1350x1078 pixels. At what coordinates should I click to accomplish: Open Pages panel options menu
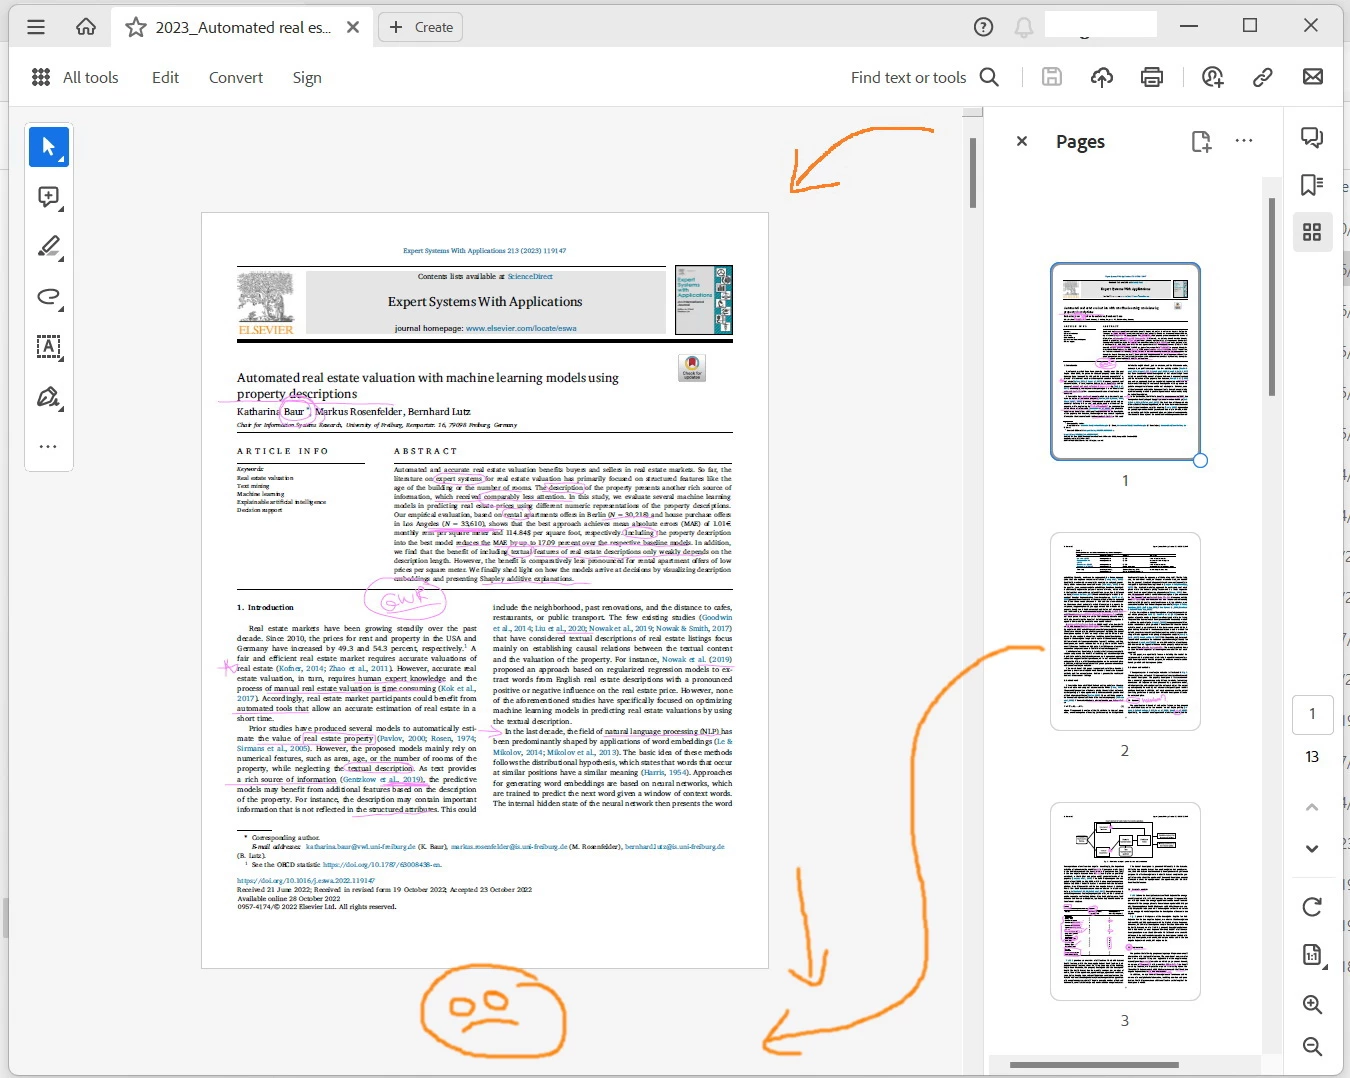pyautogui.click(x=1244, y=141)
